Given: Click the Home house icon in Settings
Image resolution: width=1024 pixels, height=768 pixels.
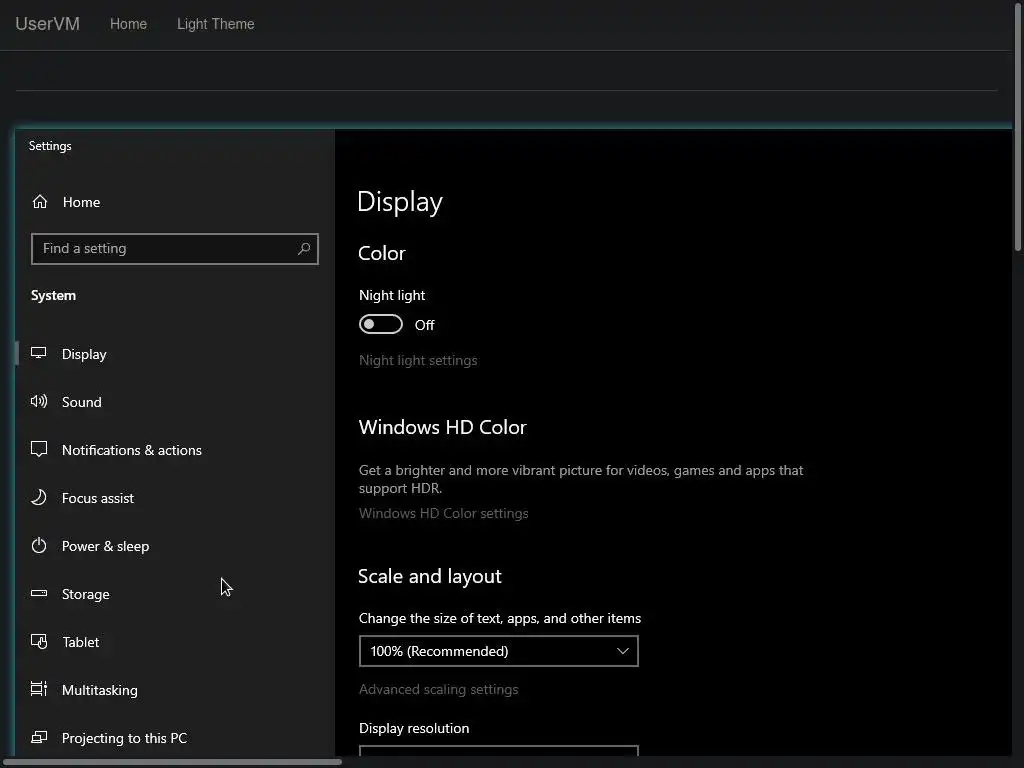Looking at the screenshot, I should [x=40, y=202].
